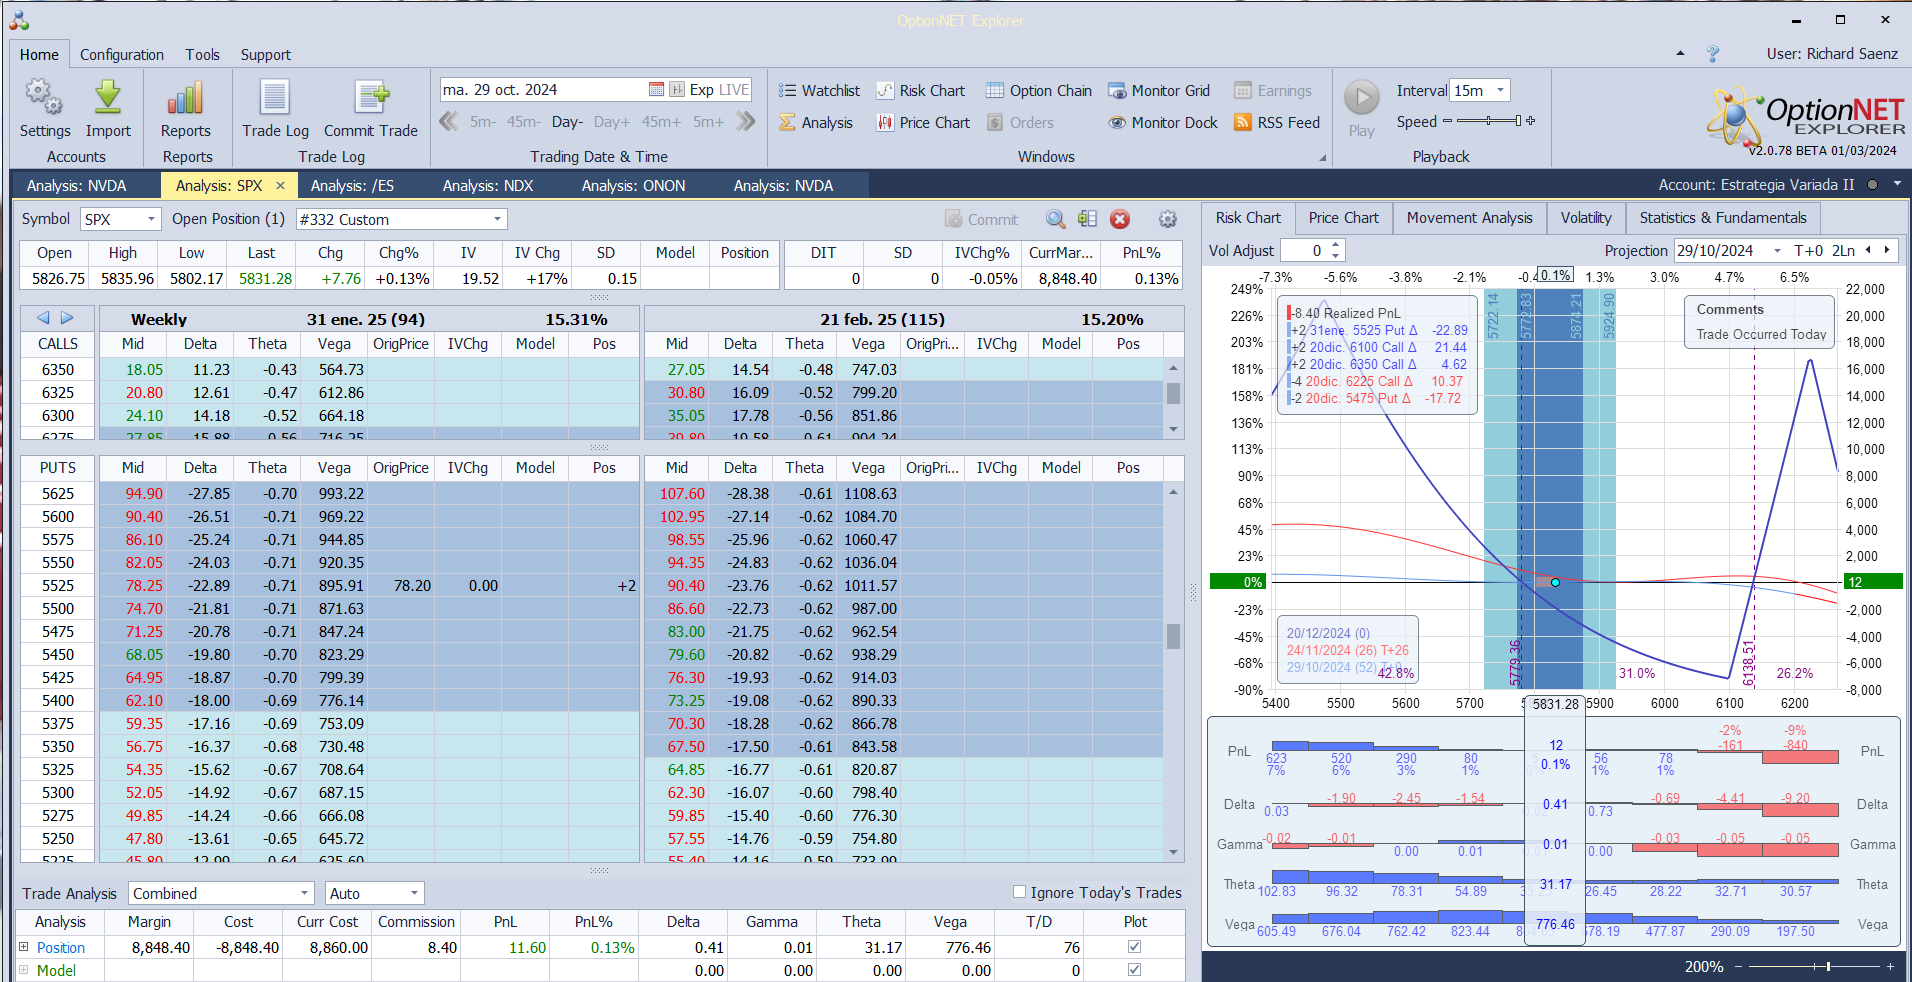
Task: Expand the Interval 15m dropdown
Action: (x=1500, y=91)
